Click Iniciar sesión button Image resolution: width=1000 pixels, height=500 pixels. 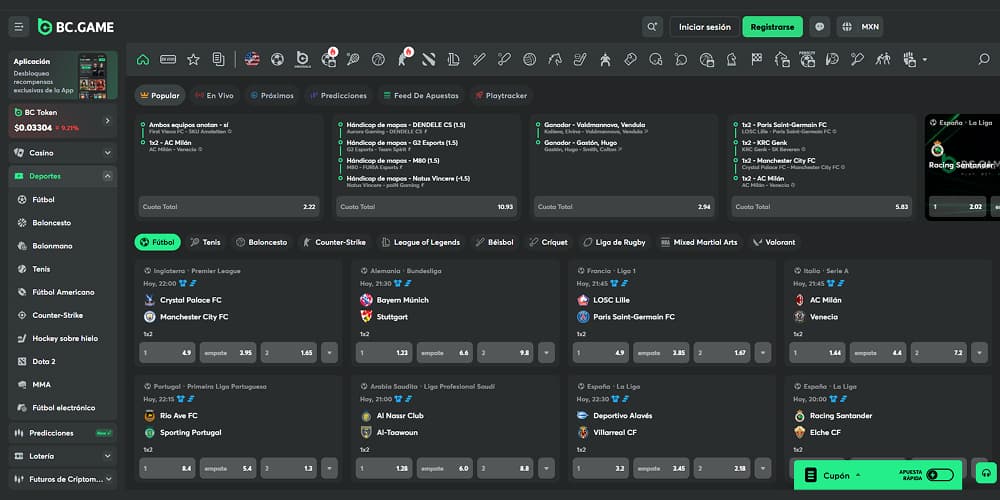tap(704, 27)
